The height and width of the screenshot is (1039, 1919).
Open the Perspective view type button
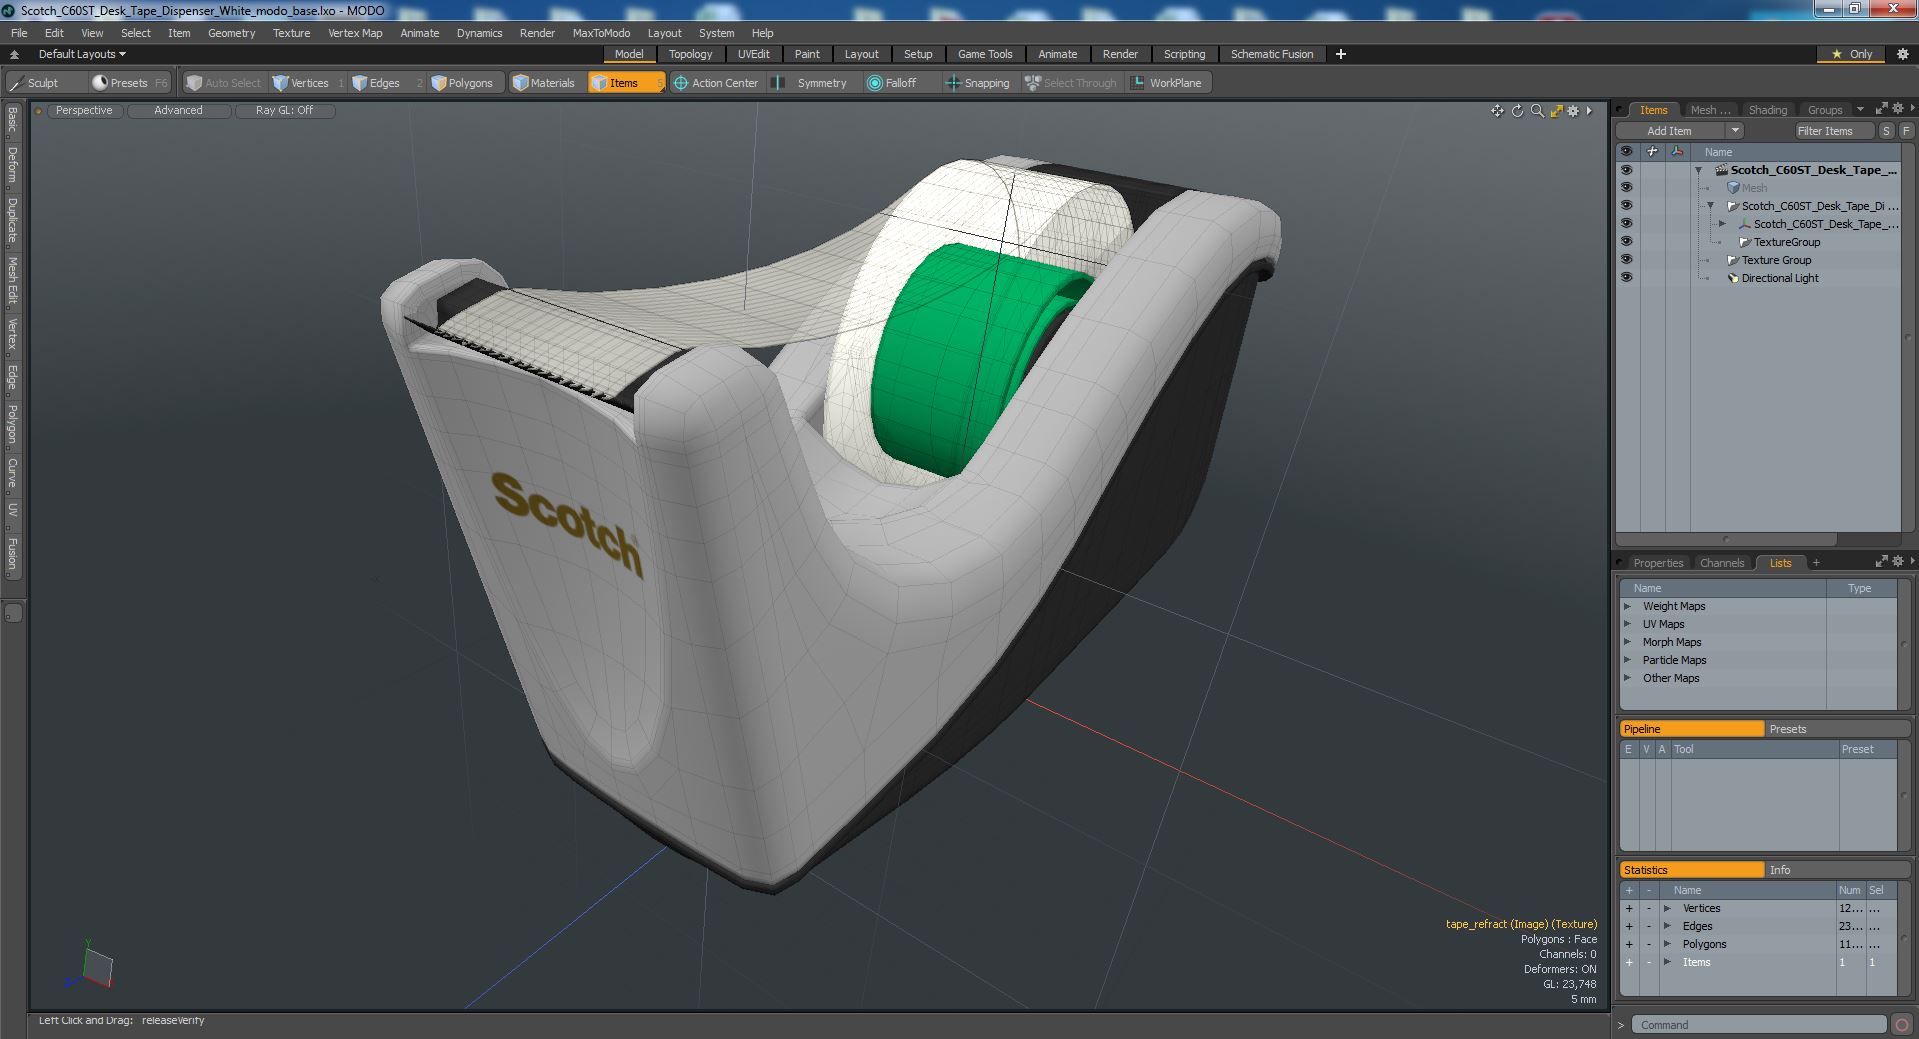point(84,111)
